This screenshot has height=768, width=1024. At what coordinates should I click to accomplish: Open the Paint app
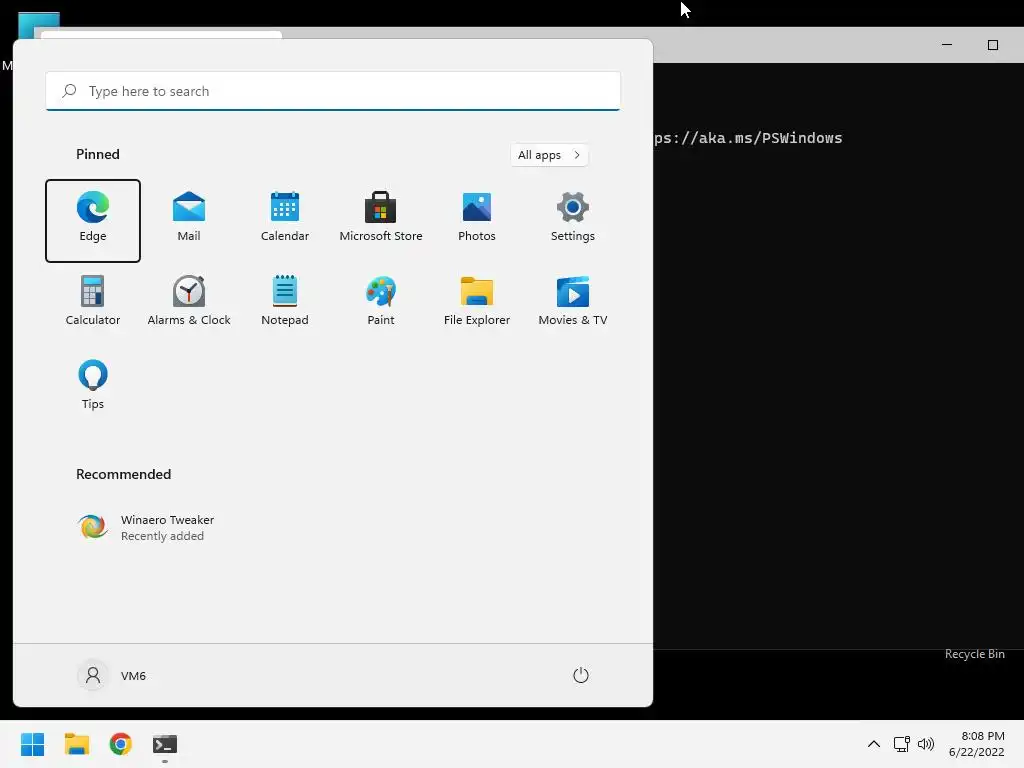point(381,304)
